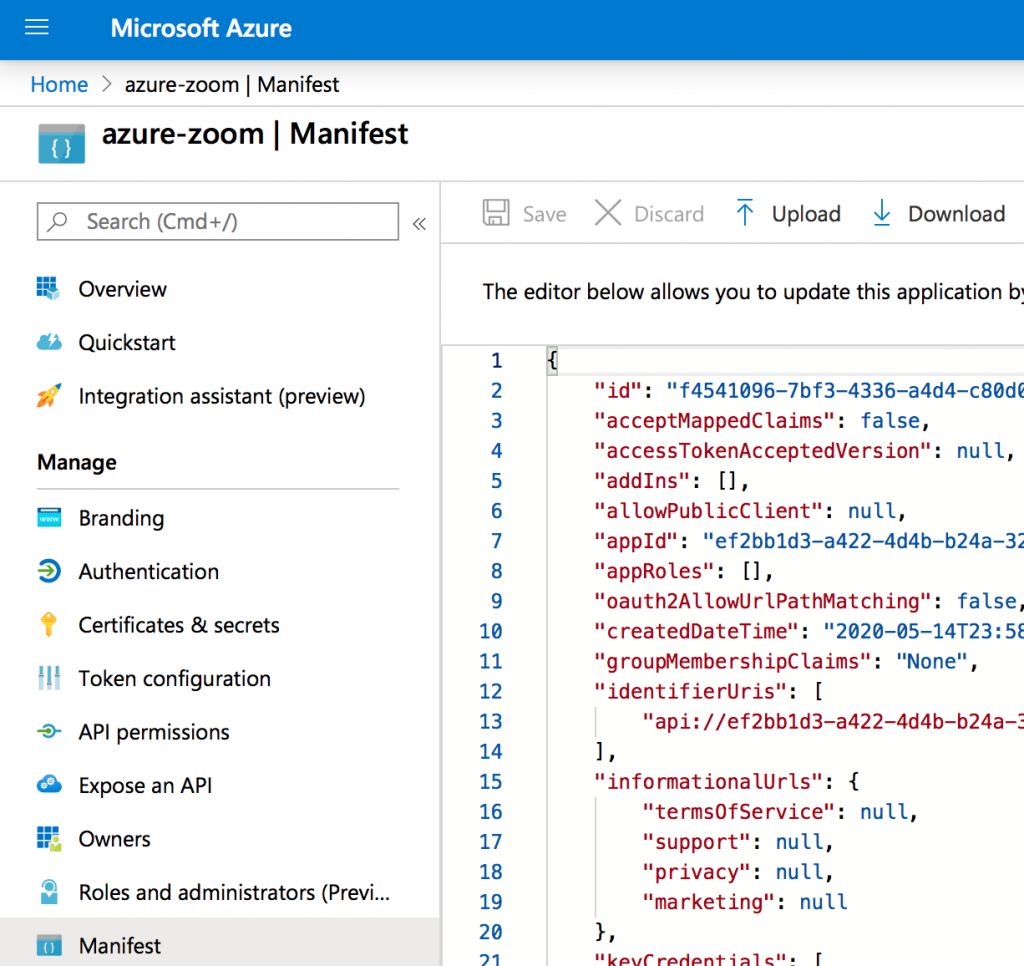Click the Upload arrow icon
The image size is (1024, 966).
744,213
